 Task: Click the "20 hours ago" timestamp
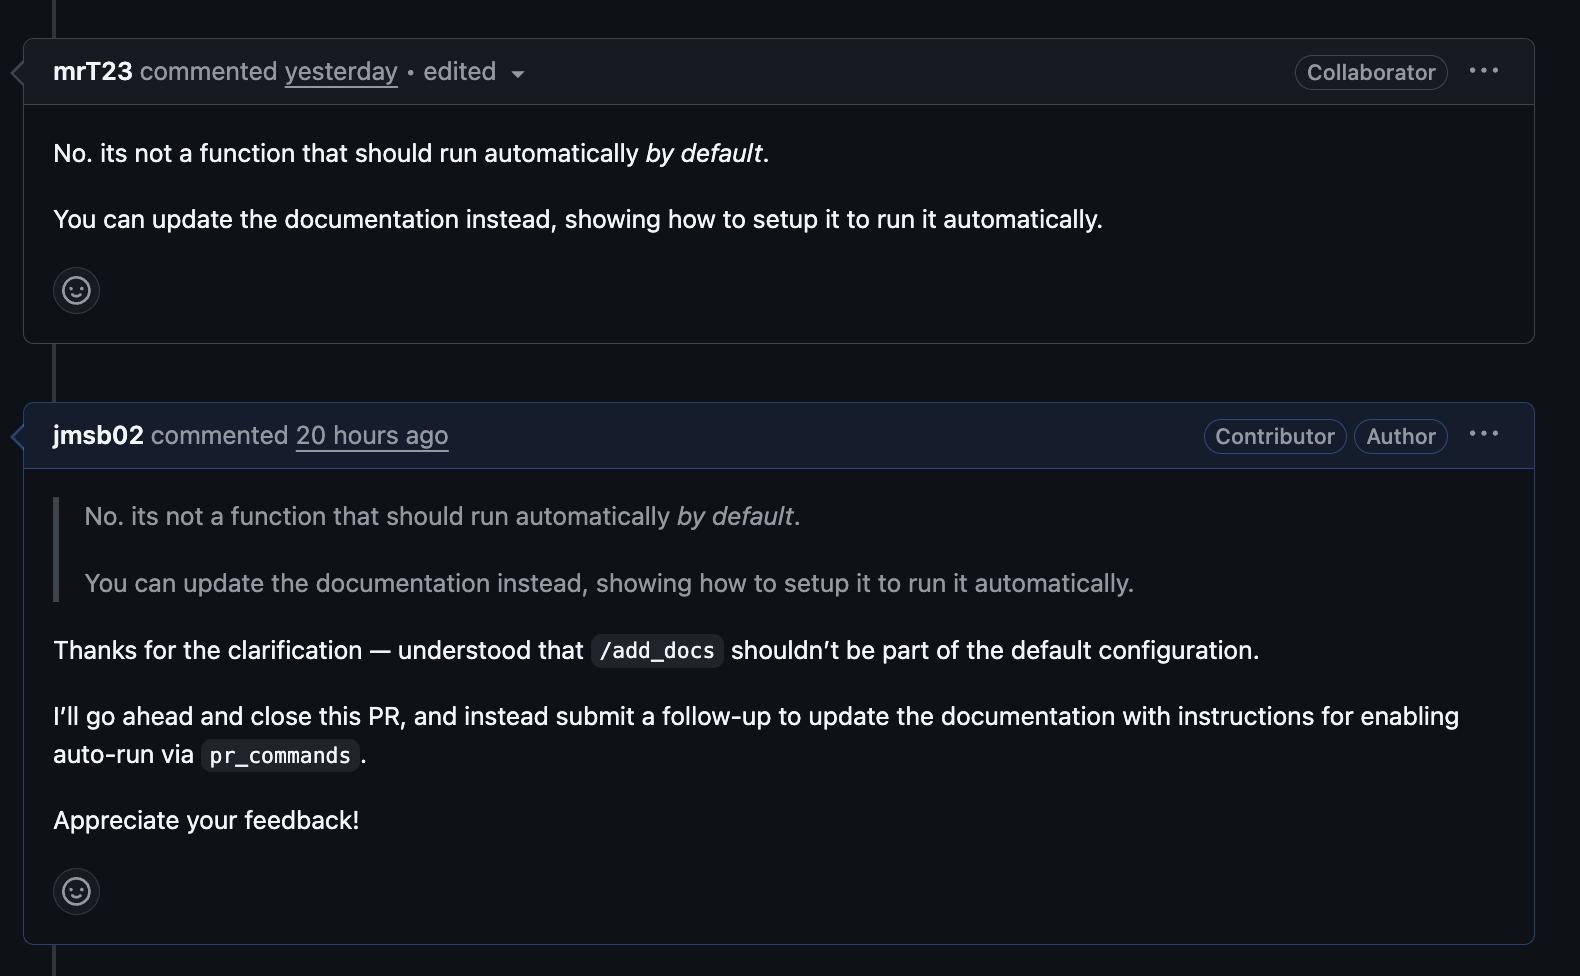point(372,436)
